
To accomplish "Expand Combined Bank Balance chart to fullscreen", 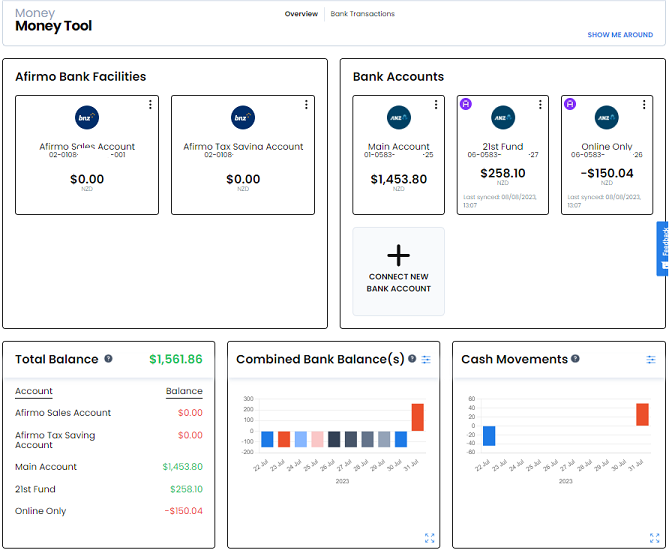I will pyautogui.click(x=430, y=538).
